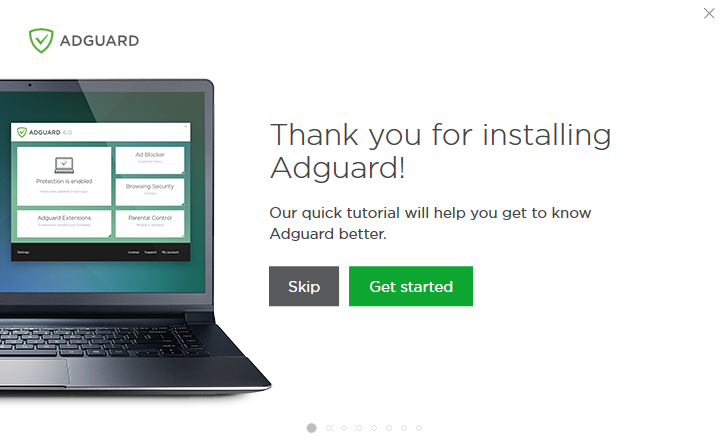
Task: Go to the last tutorial page dot
Action: [419, 428]
